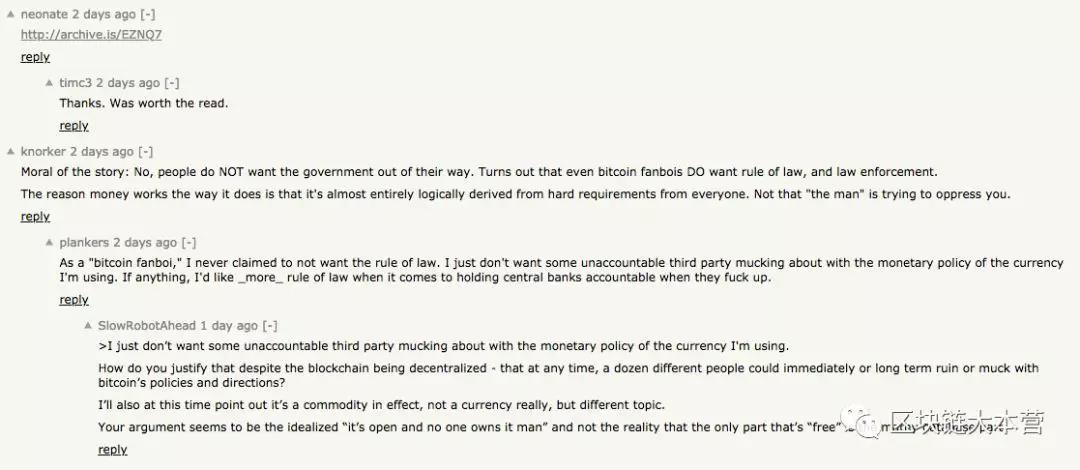Reply to plankers' comment
1080x470 pixels.
(x=74, y=300)
